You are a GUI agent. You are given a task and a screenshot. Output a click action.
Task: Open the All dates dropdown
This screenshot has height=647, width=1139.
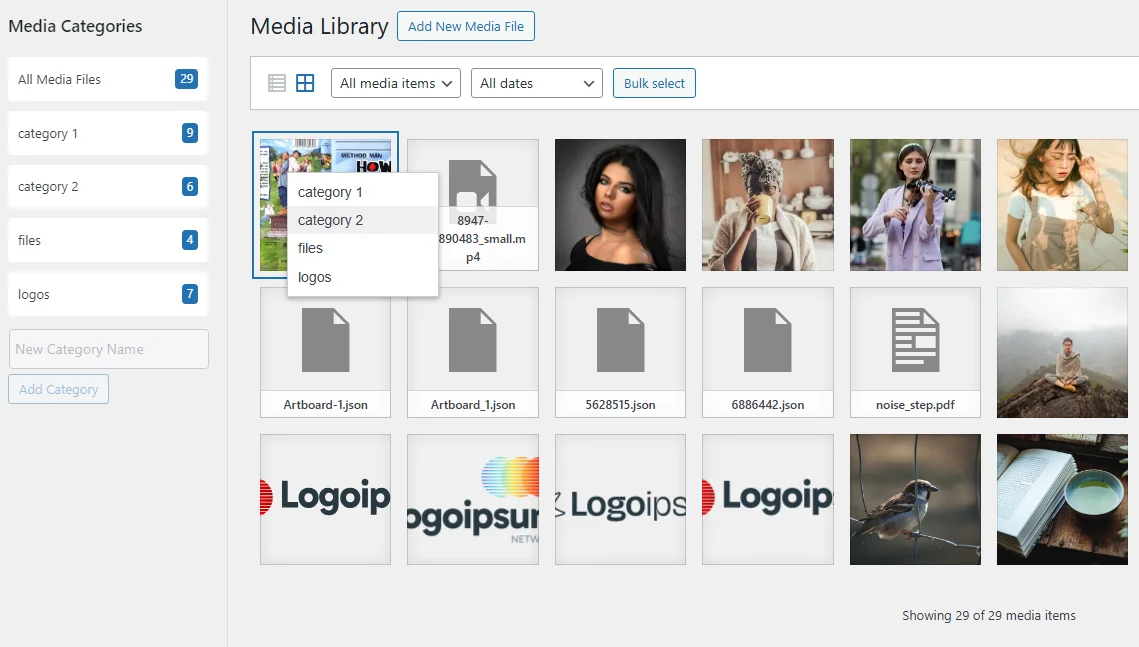tap(536, 83)
